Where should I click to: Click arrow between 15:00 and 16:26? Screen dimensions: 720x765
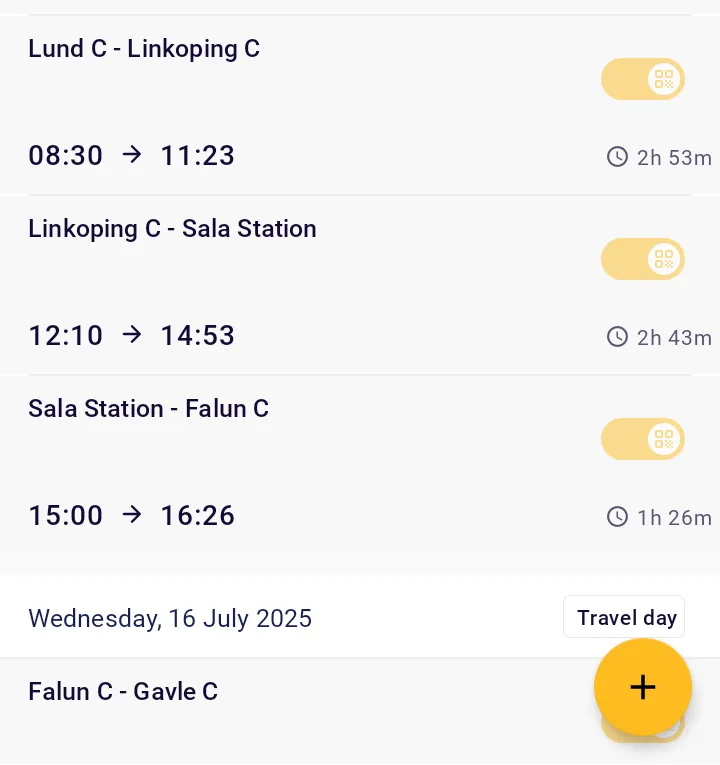[x=132, y=515]
